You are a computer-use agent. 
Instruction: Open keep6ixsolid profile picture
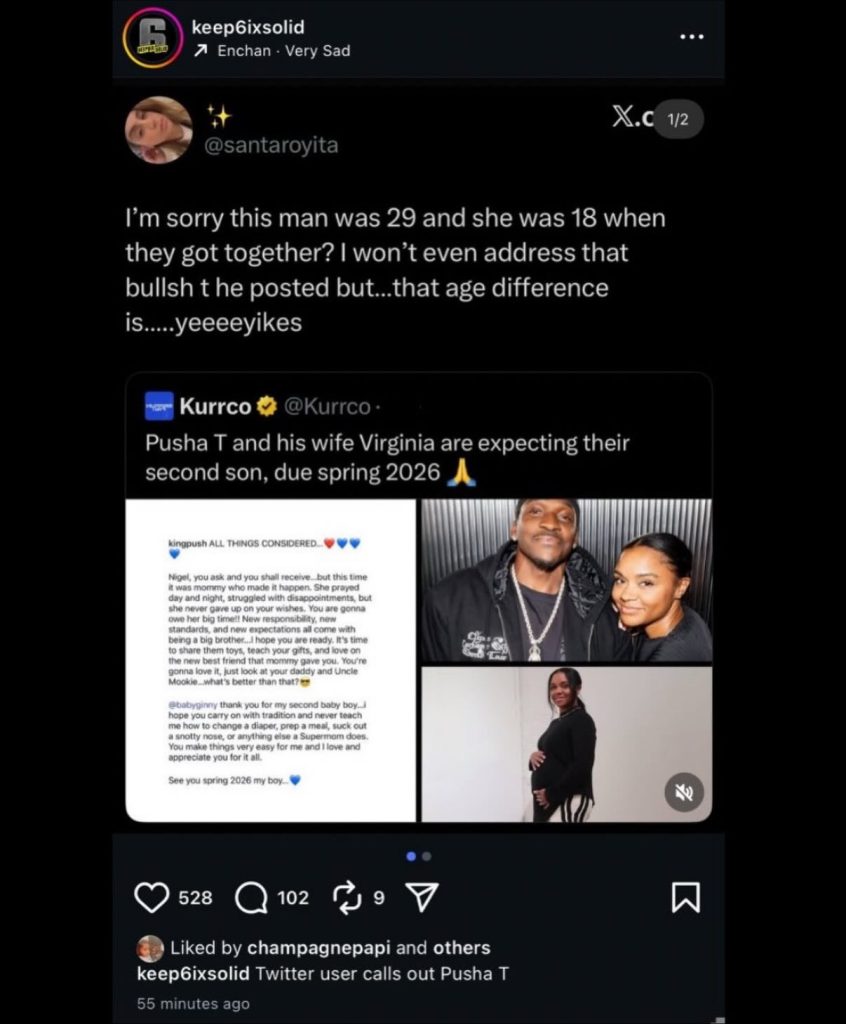pyautogui.click(x=153, y=38)
